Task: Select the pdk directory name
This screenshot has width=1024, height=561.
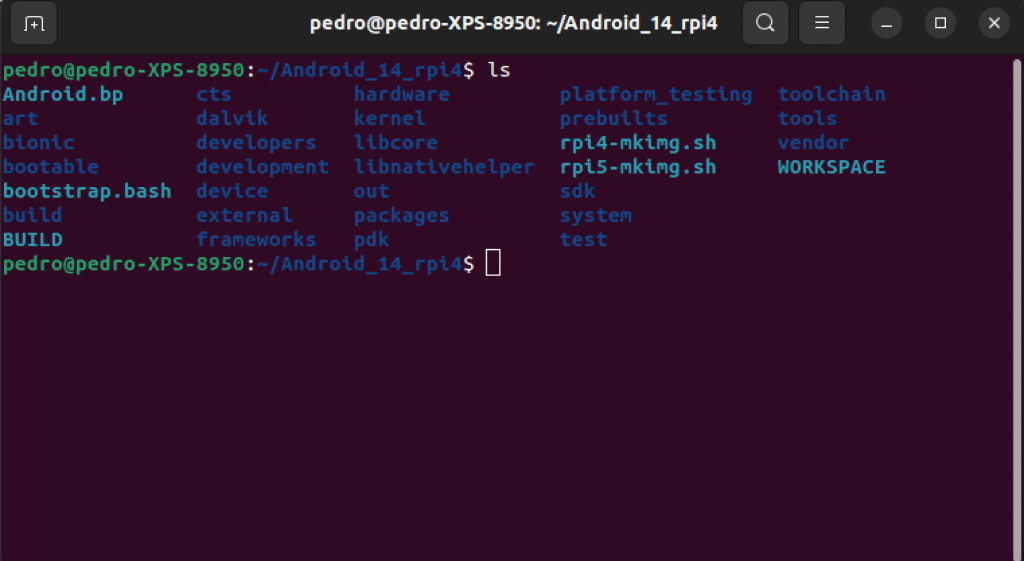Action: pyautogui.click(x=372, y=239)
